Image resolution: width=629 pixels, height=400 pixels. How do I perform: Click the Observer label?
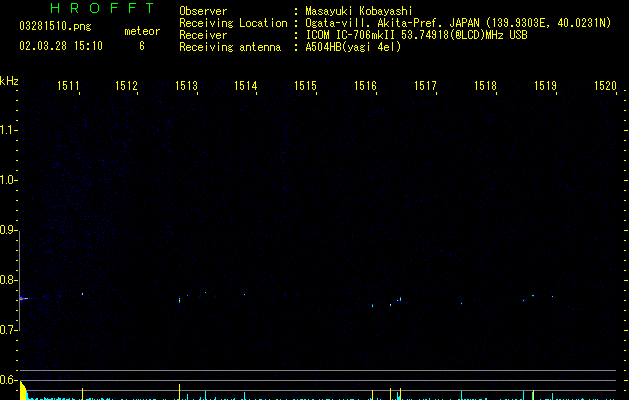[203, 11]
